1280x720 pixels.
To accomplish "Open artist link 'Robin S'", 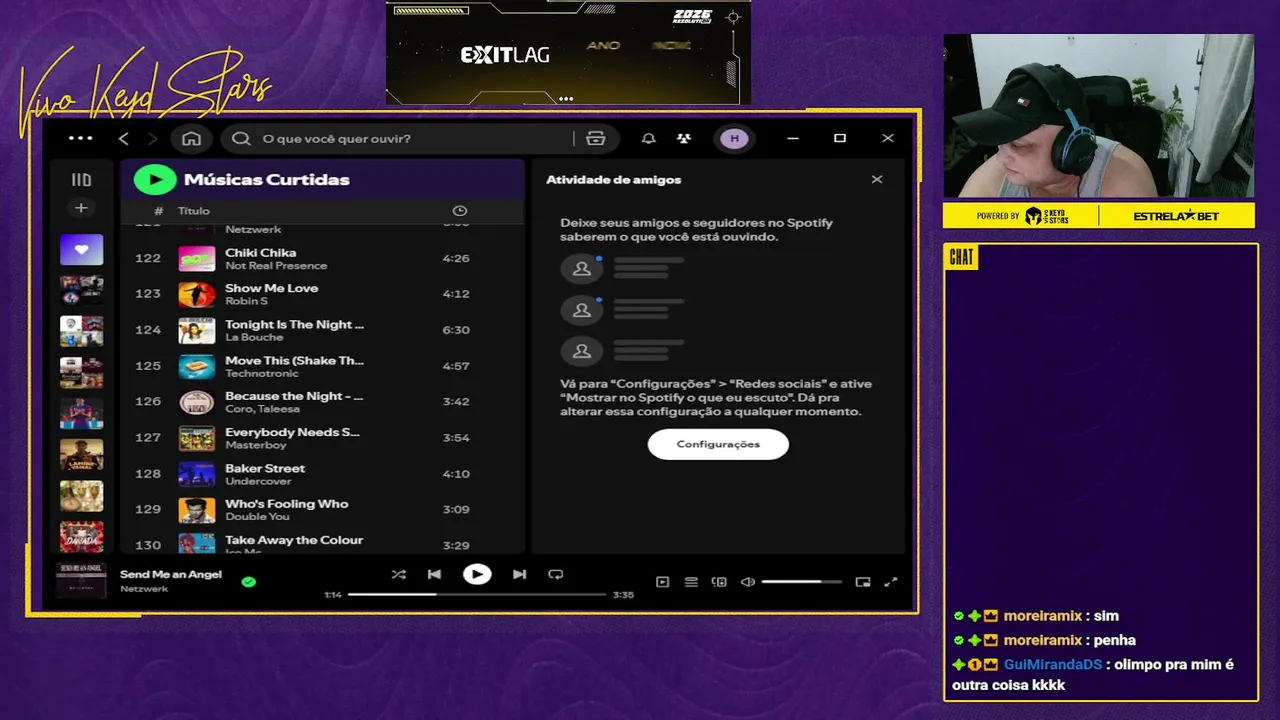I will [246, 301].
